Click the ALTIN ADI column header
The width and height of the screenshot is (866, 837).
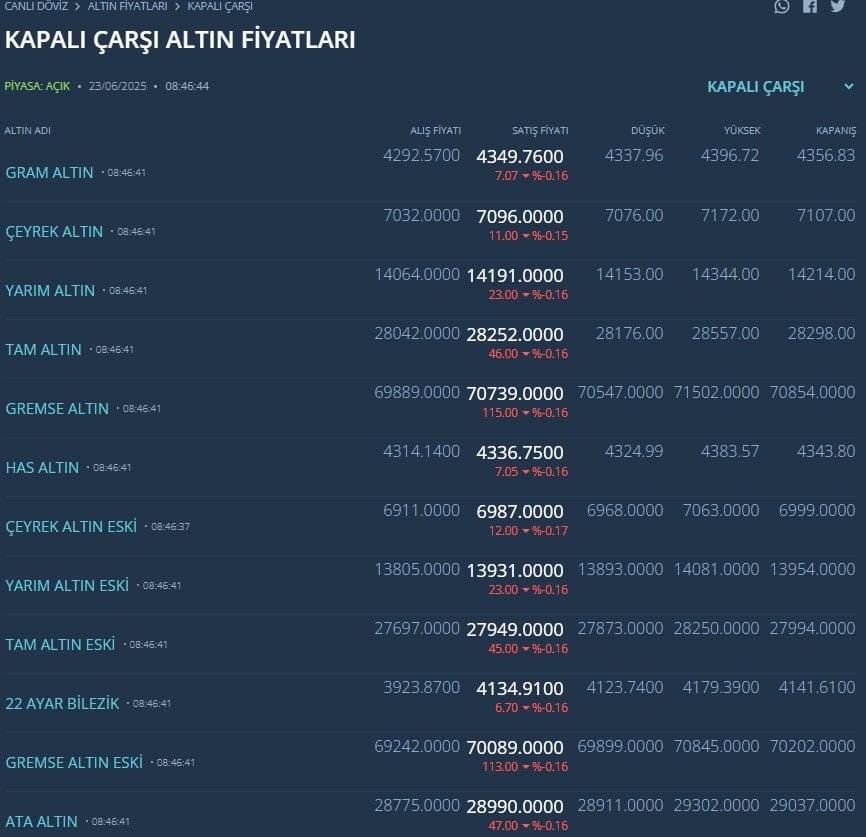point(28,131)
